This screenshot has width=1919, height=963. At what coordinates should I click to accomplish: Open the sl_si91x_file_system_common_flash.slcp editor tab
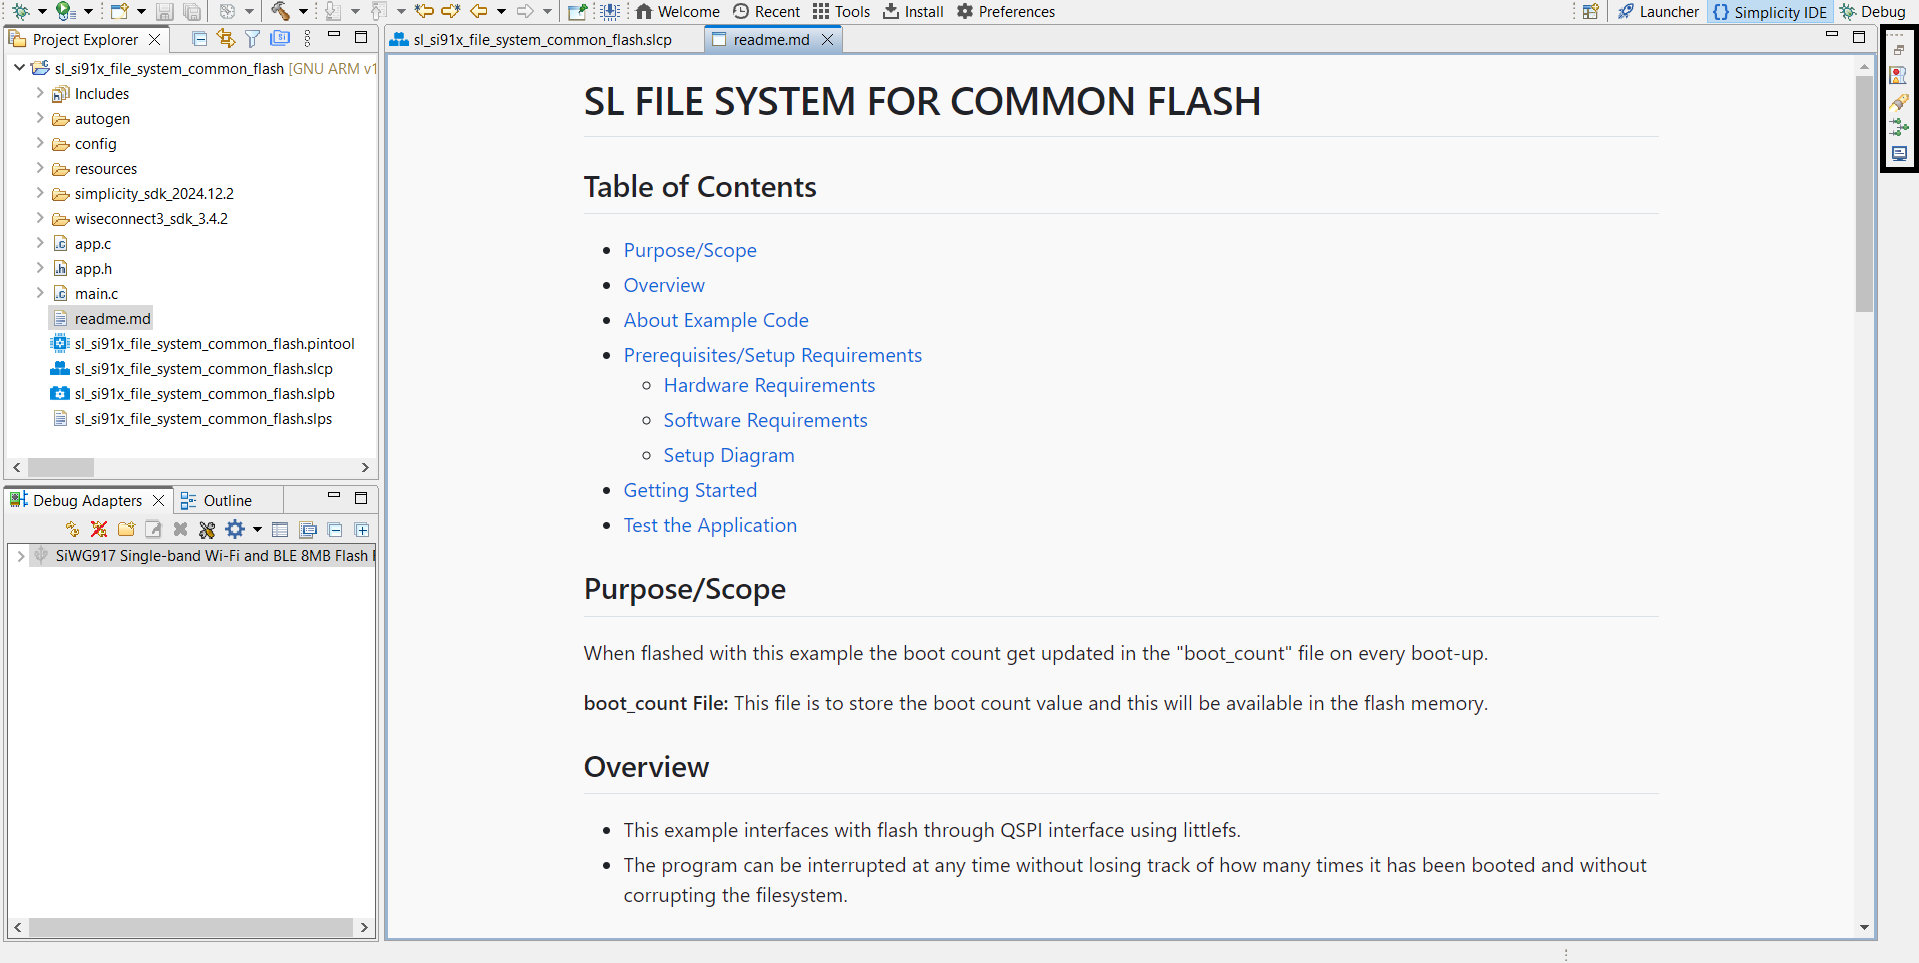click(x=542, y=40)
